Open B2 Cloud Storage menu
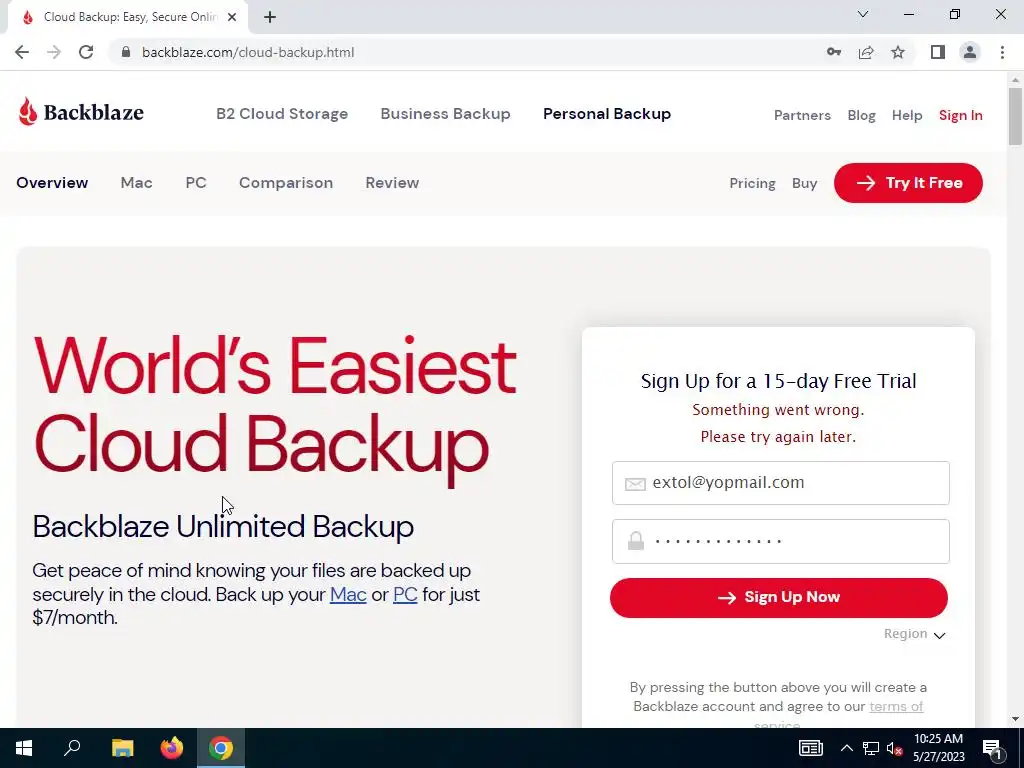 (x=282, y=114)
